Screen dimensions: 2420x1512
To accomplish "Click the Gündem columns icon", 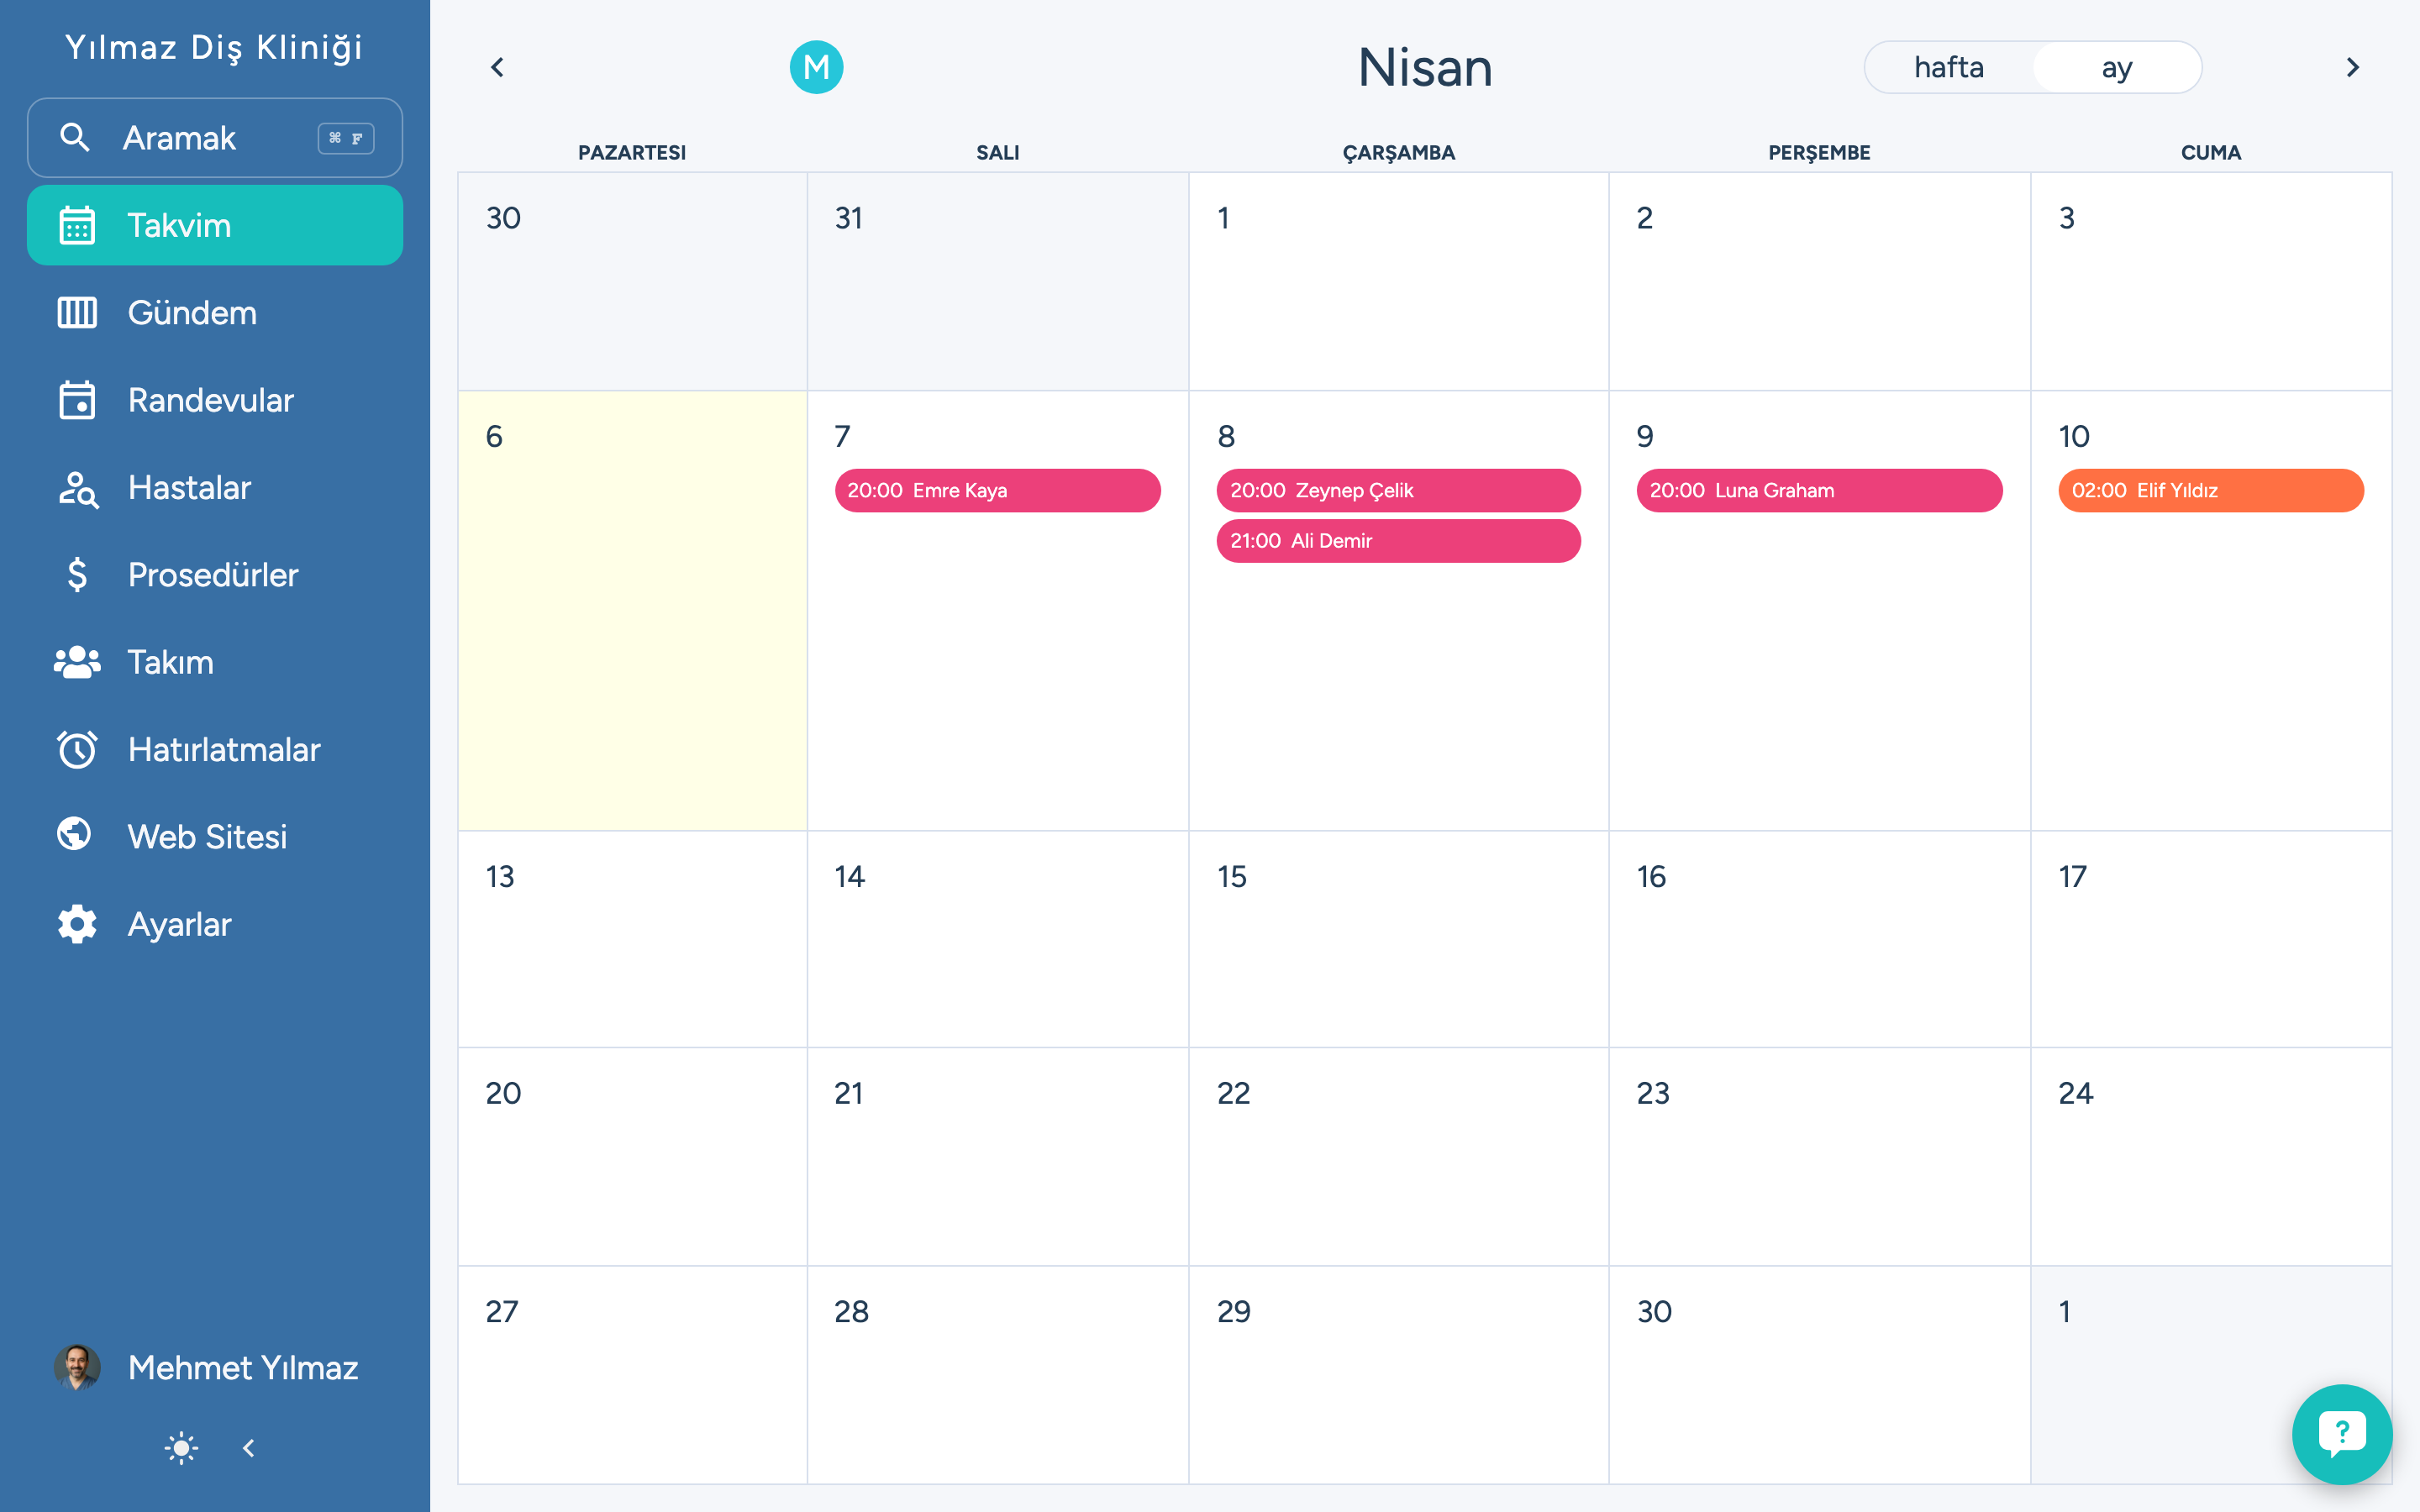I will [x=77, y=313].
